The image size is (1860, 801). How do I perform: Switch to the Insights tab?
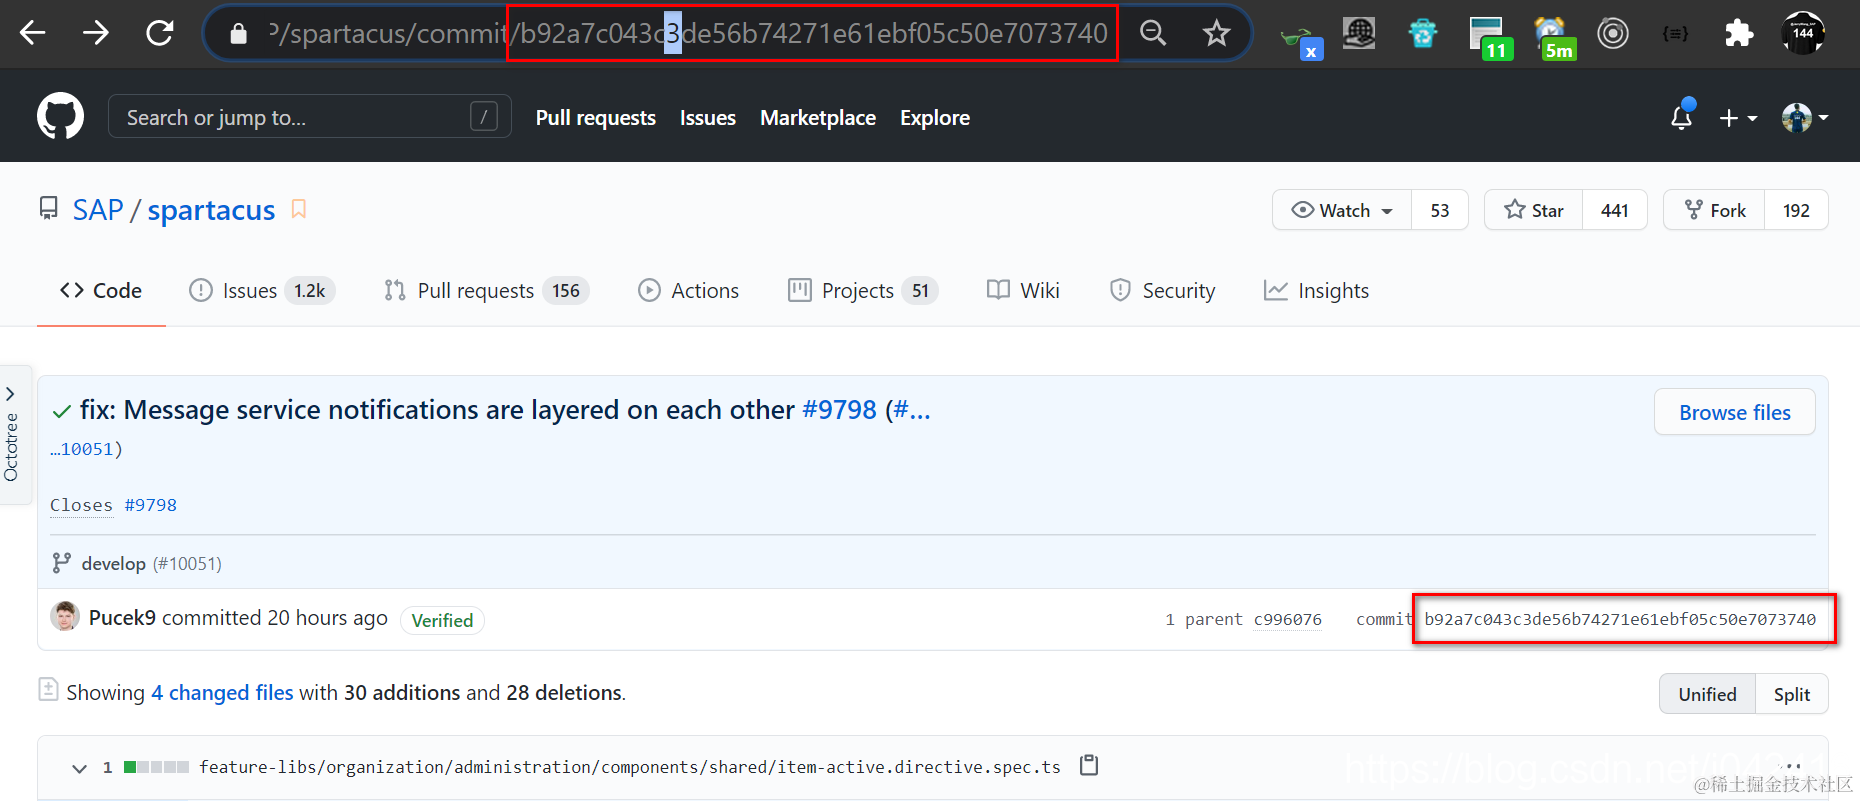point(1316,291)
